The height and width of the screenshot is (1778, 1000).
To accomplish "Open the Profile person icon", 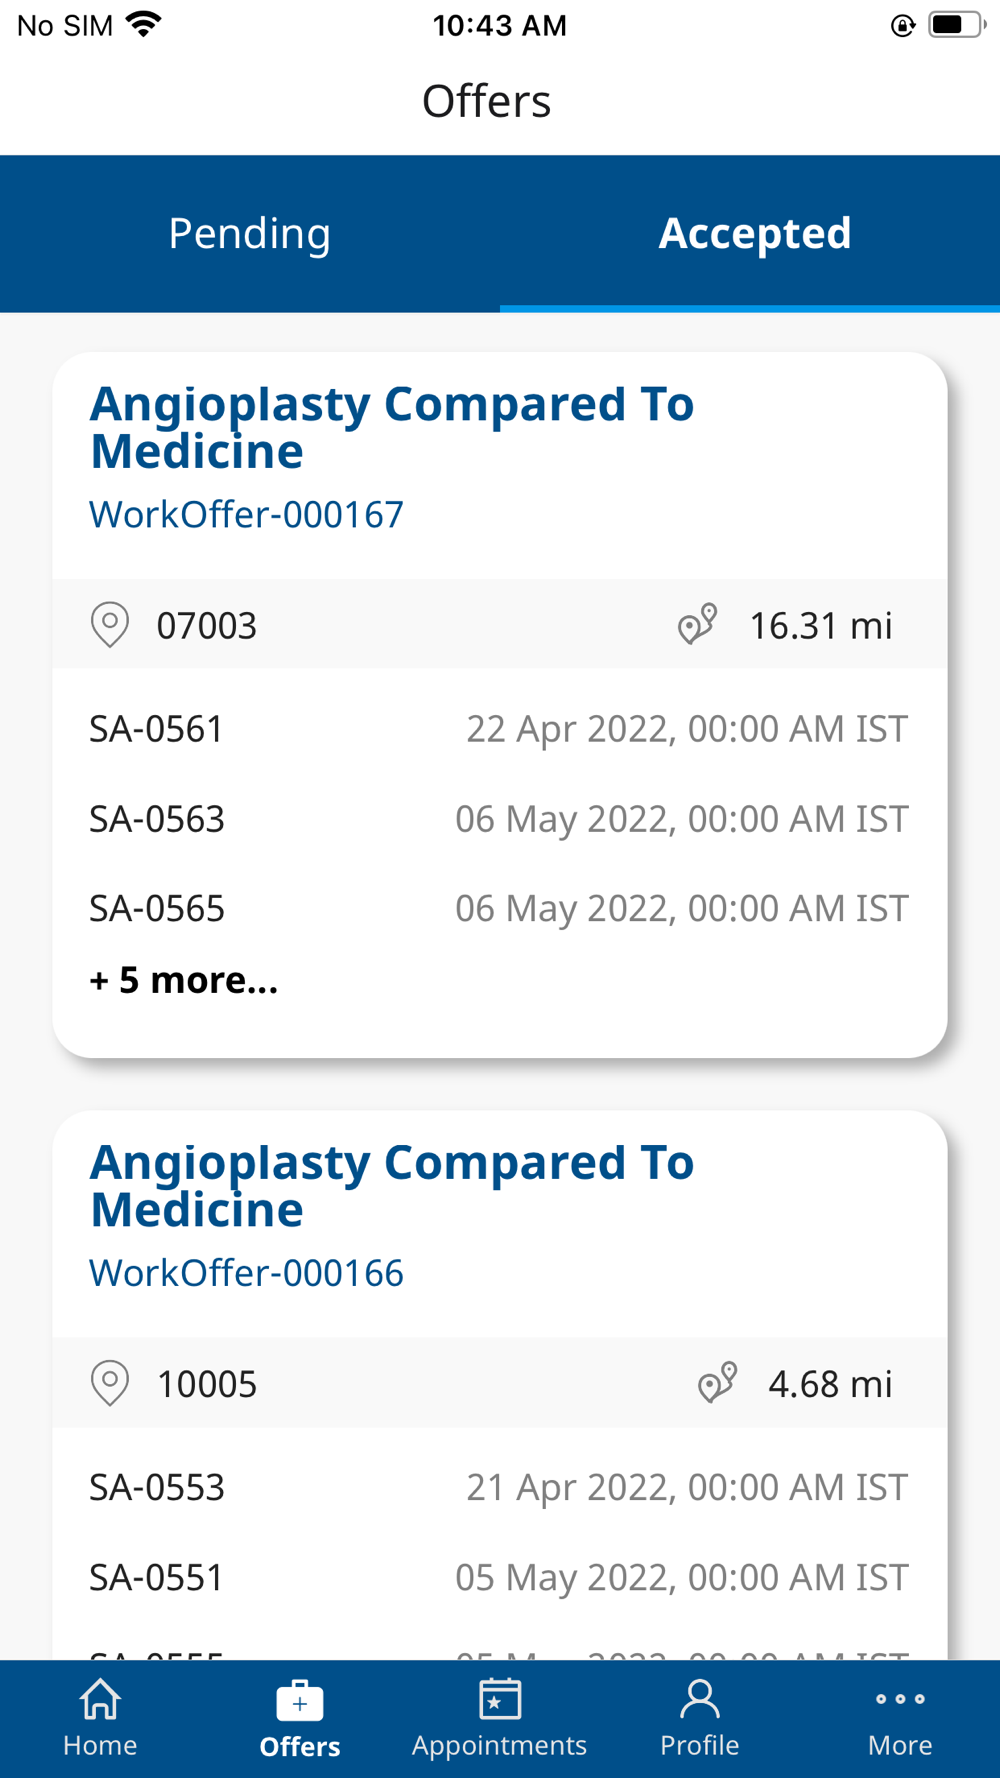I will [x=699, y=1700].
